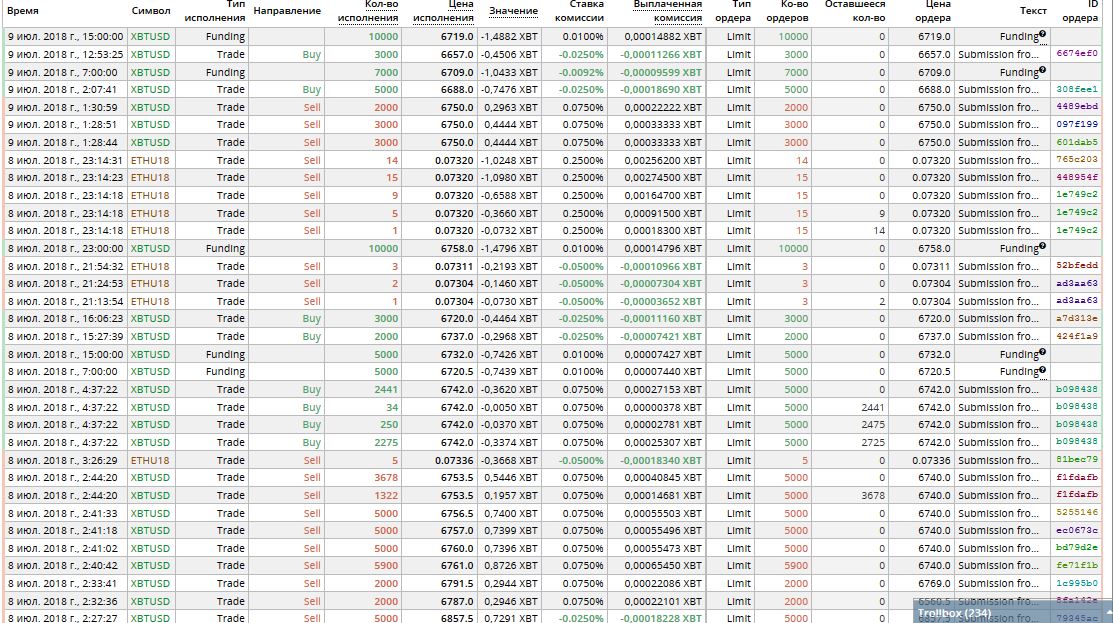Select order ID ec0673c

[x=1077, y=530]
